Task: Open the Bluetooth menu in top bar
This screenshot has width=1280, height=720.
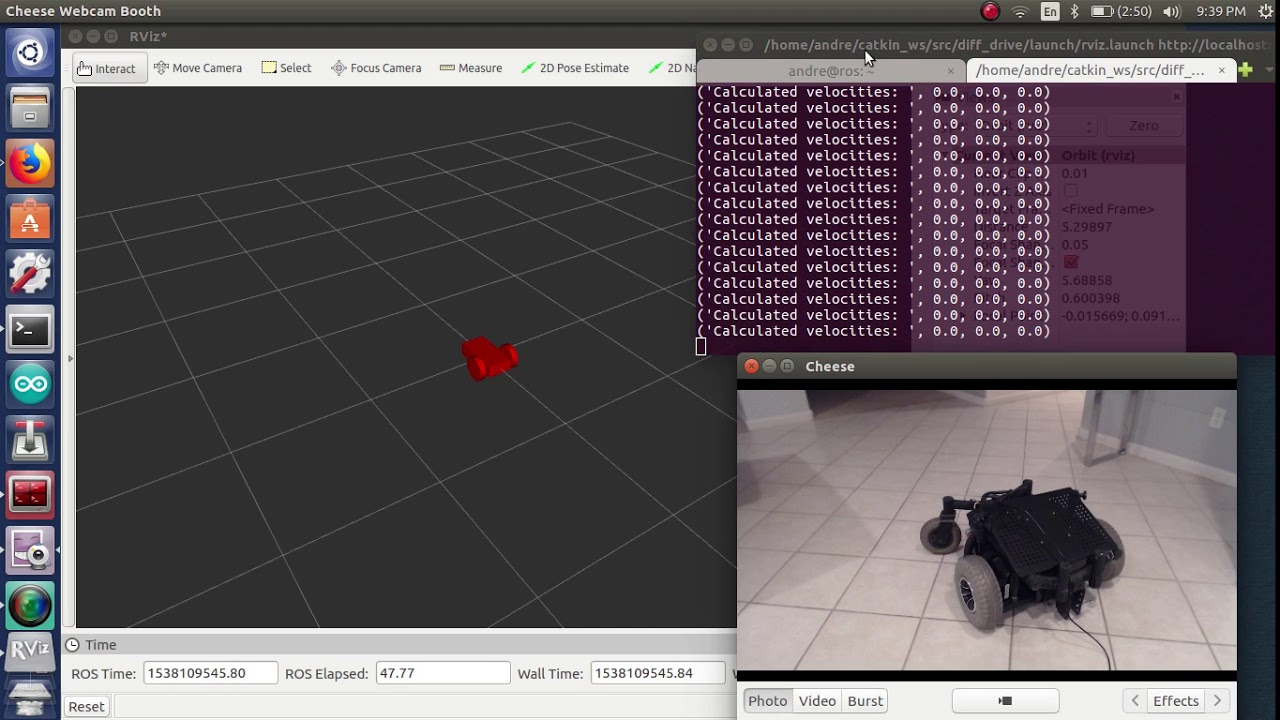Action: point(1075,12)
